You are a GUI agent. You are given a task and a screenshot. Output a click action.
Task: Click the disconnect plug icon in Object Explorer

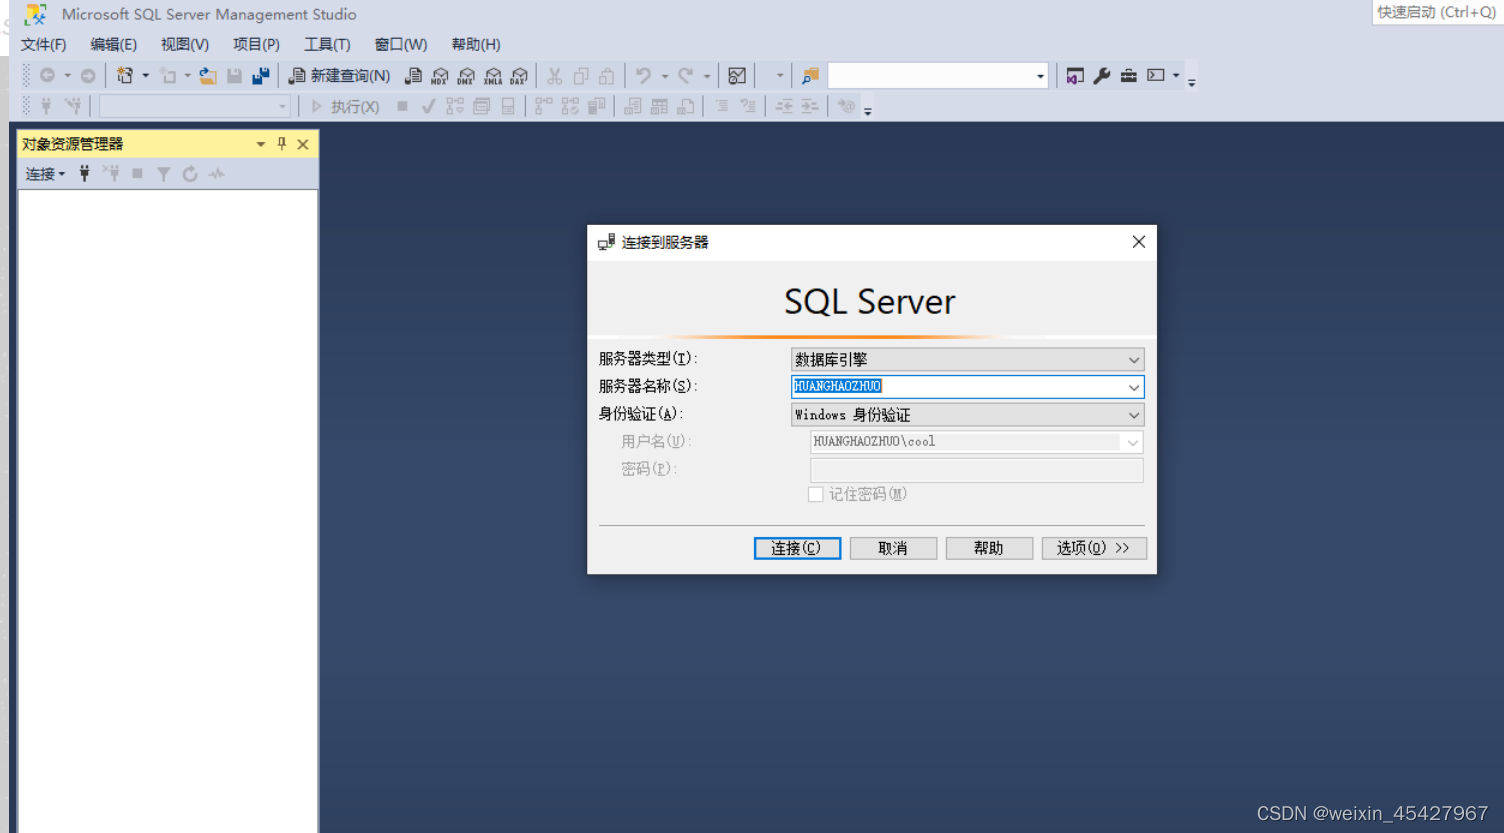point(111,174)
